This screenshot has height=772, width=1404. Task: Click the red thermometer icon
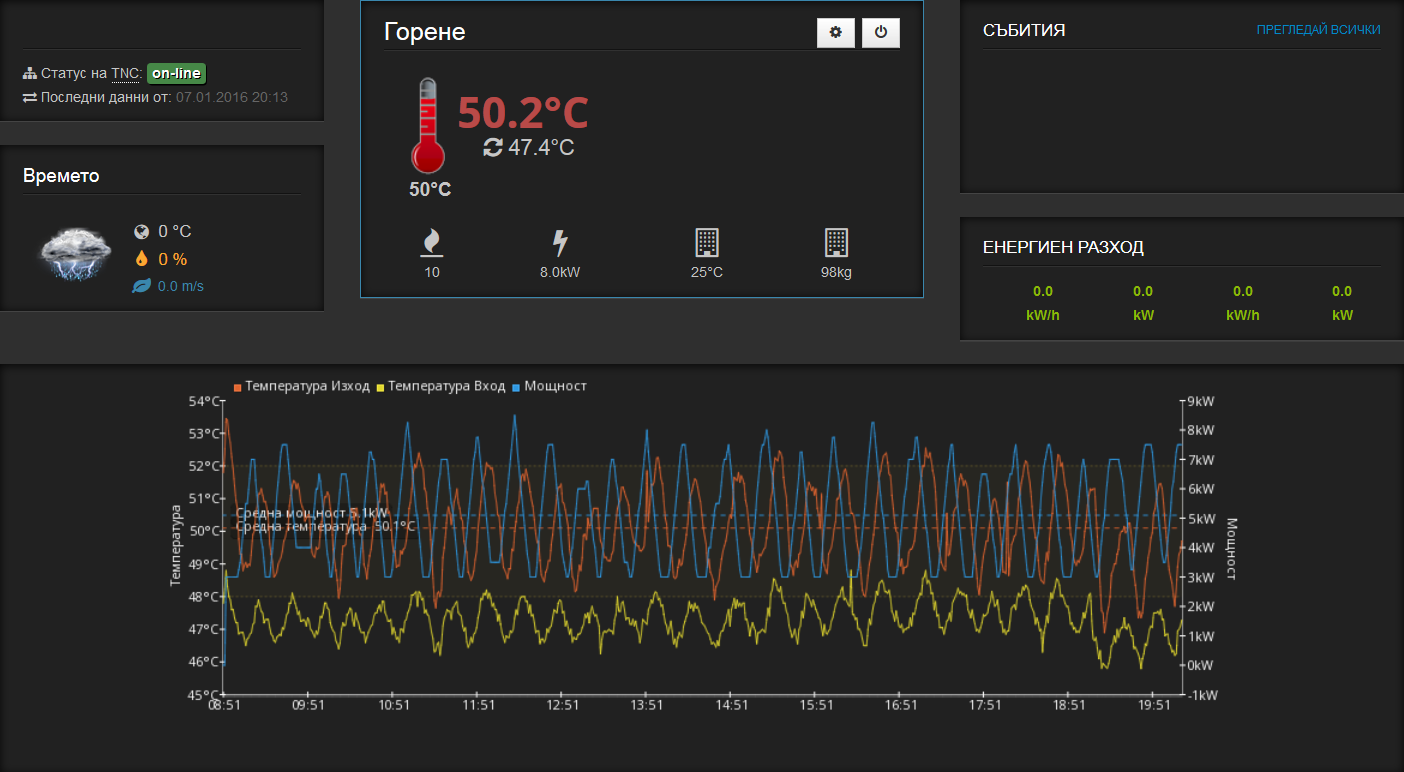427,126
